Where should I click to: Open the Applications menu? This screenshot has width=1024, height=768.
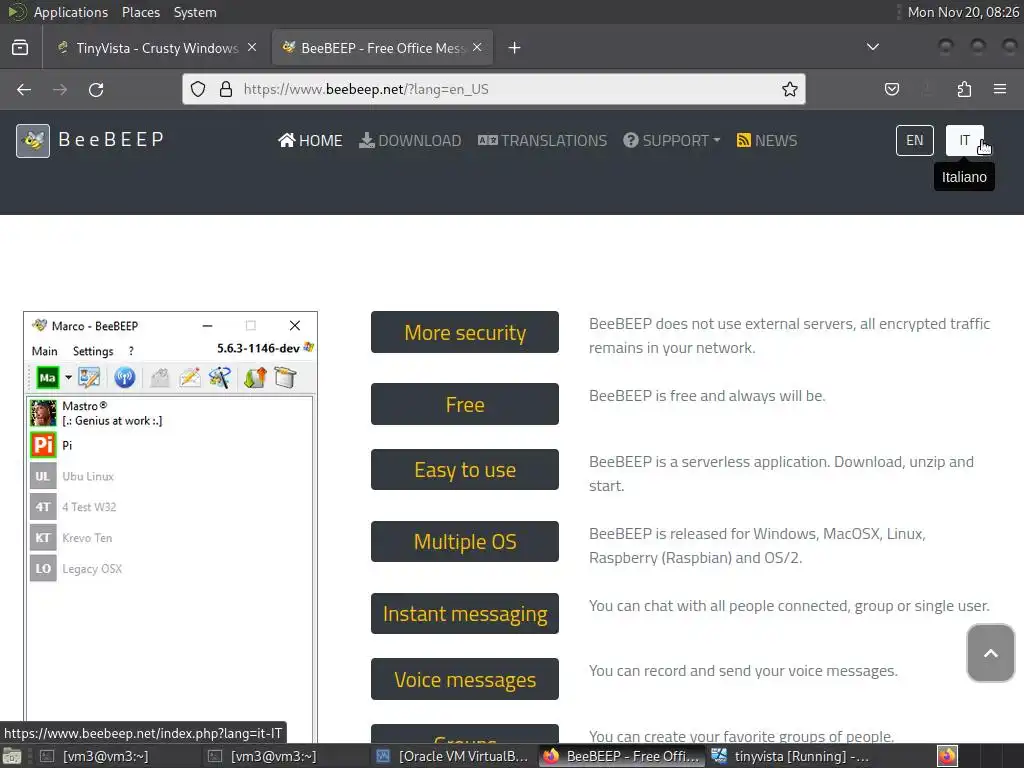(x=71, y=12)
